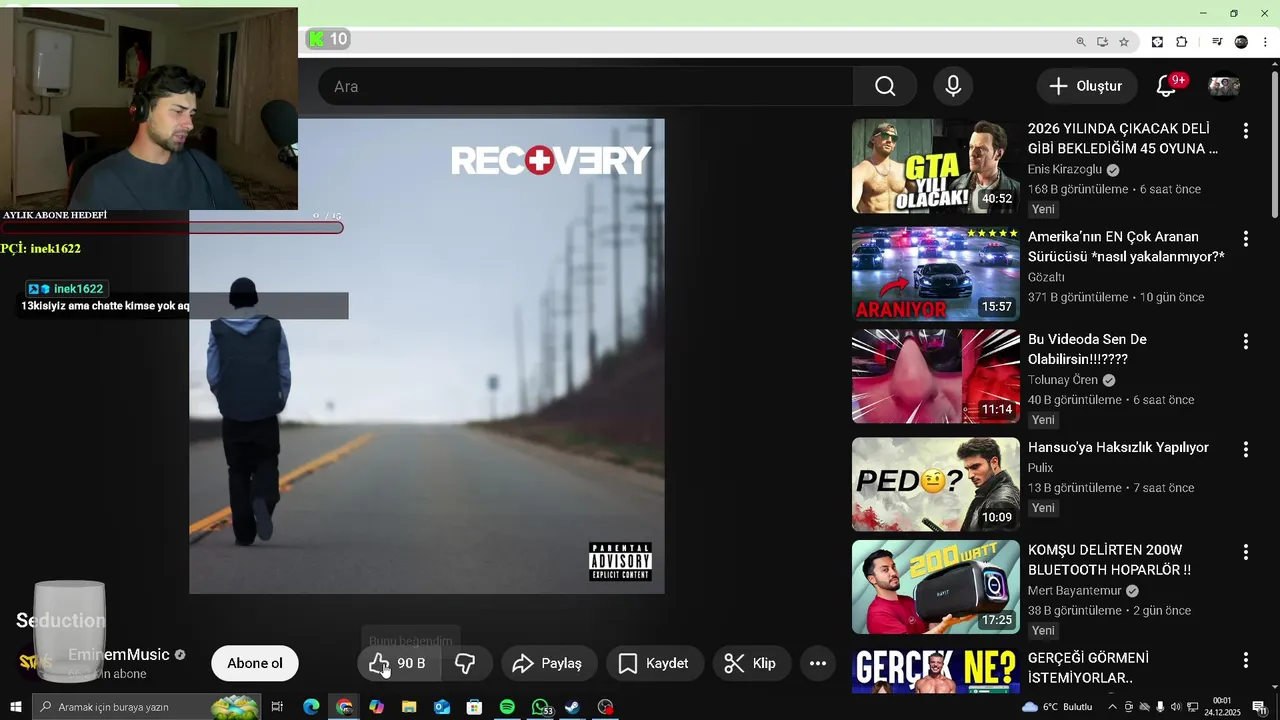Click the volume icon in system tray
Image resolution: width=1280 pixels, height=720 pixels.
click(x=1176, y=707)
